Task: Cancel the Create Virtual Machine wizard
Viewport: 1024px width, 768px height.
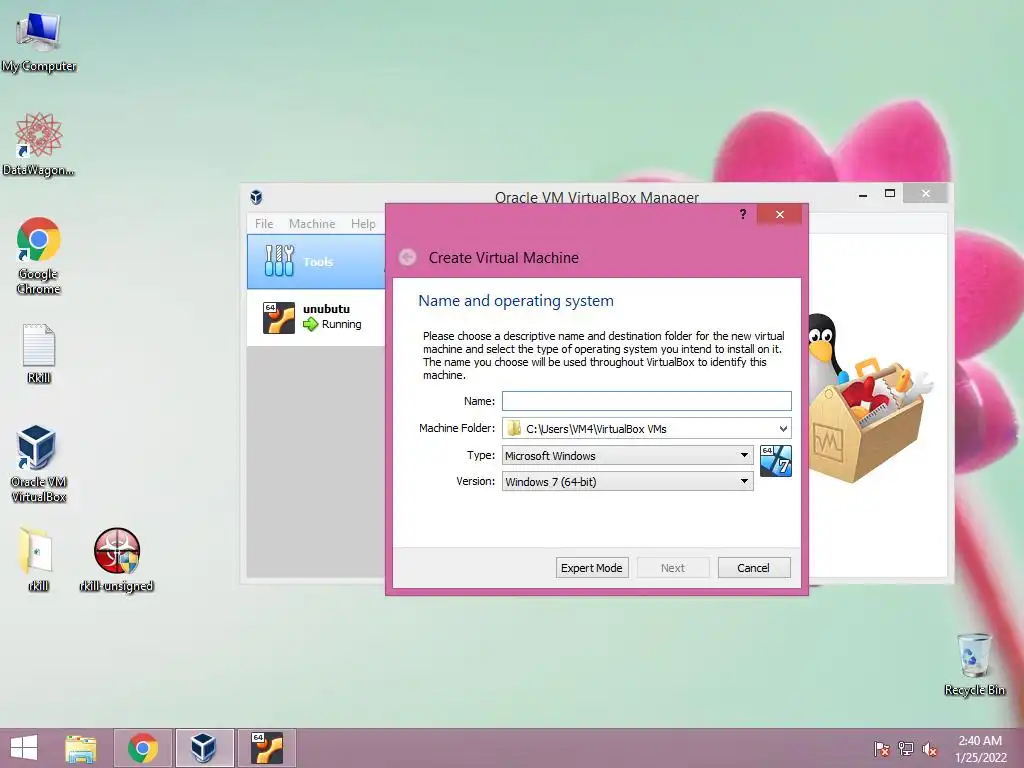Action: click(754, 568)
